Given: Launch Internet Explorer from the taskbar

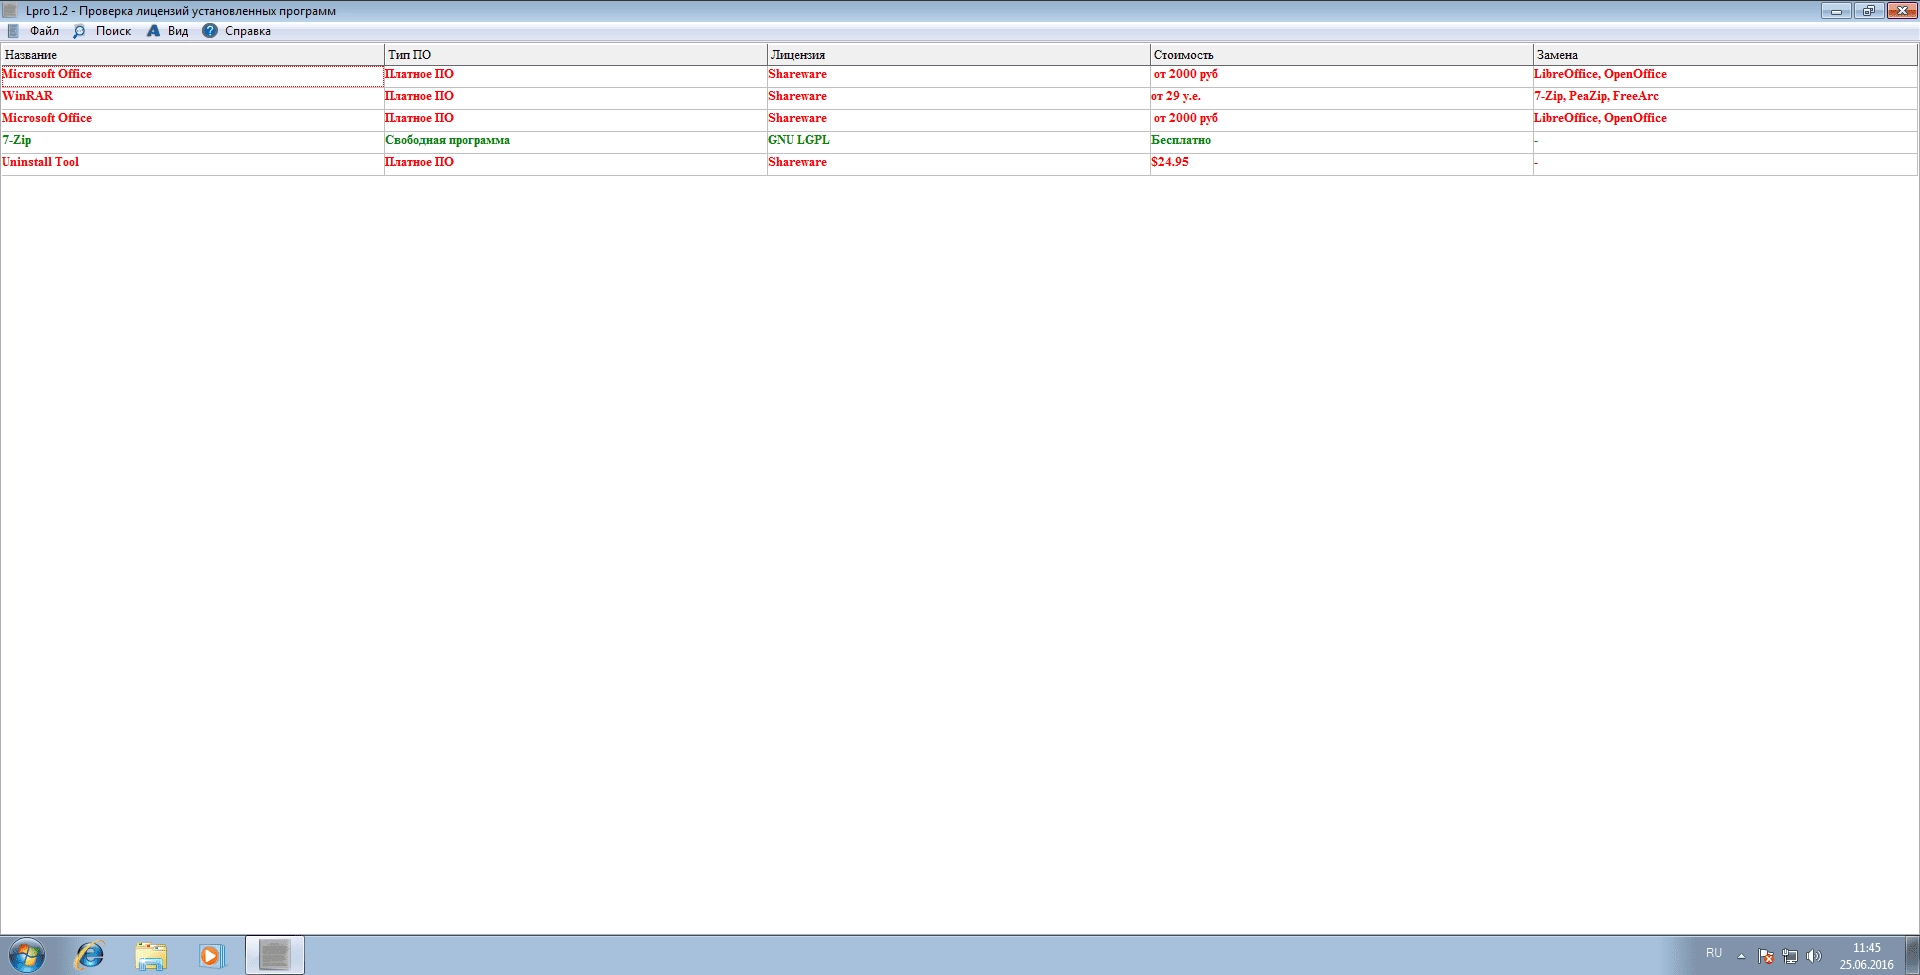Looking at the screenshot, I should coord(90,956).
